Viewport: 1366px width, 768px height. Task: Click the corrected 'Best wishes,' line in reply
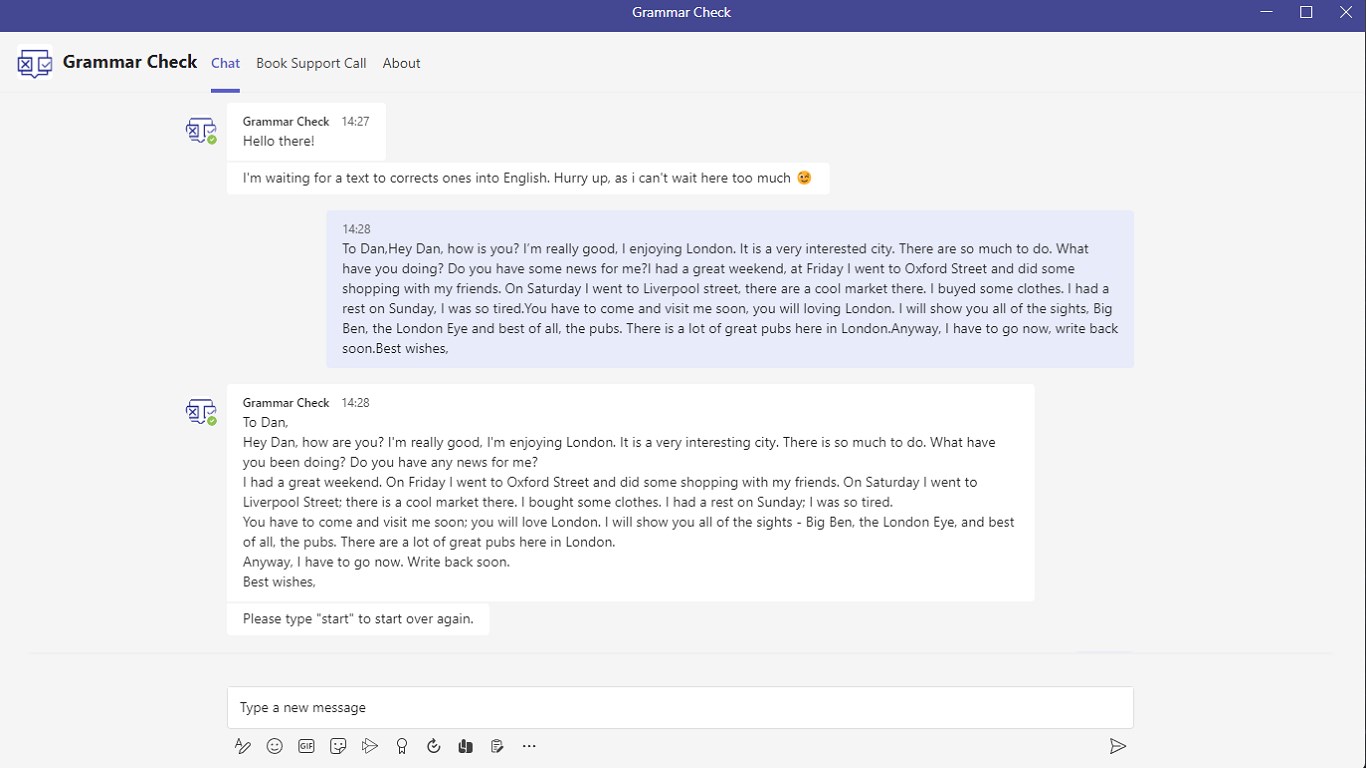tap(279, 582)
